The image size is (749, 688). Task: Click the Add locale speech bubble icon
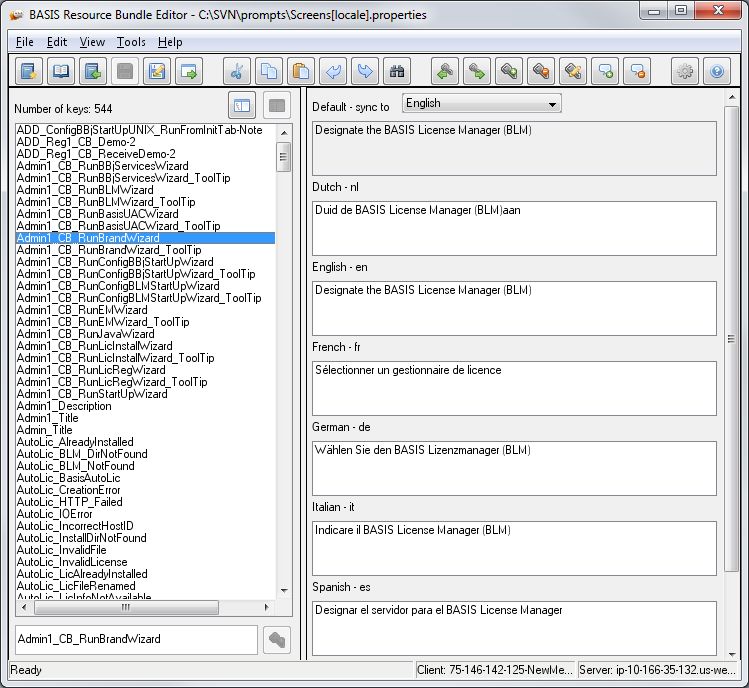point(605,72)
